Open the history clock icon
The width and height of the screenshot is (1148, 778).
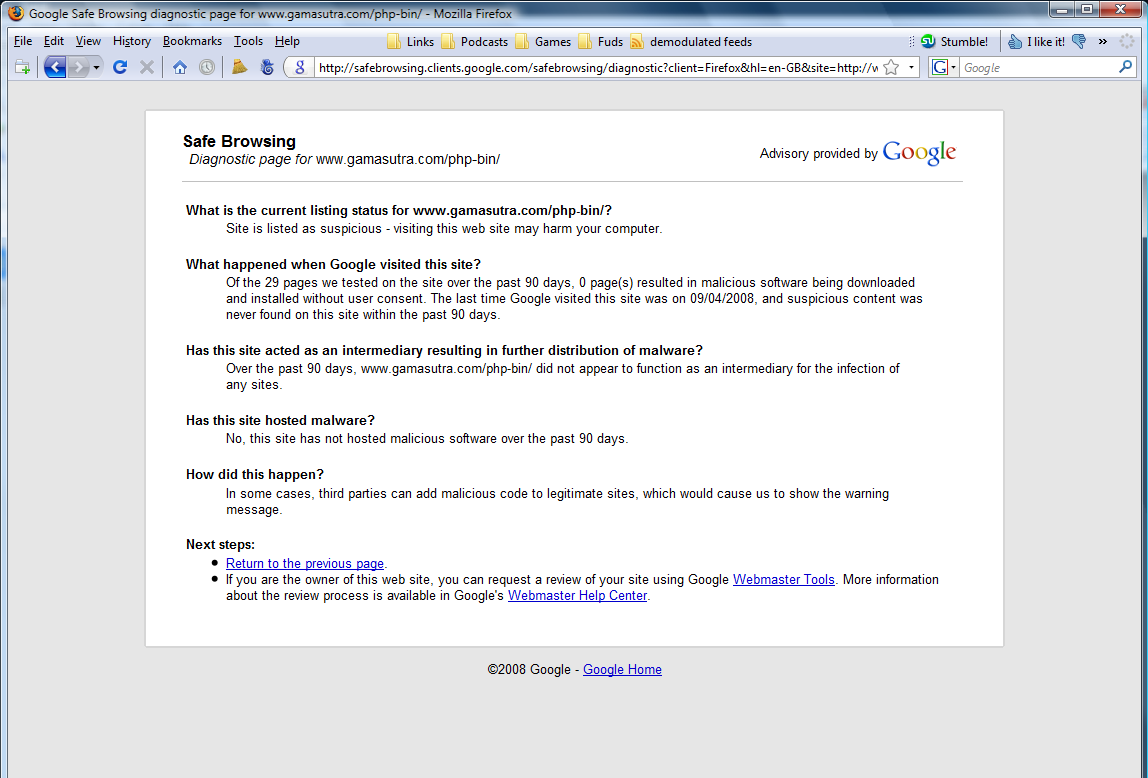coord(207,67)
